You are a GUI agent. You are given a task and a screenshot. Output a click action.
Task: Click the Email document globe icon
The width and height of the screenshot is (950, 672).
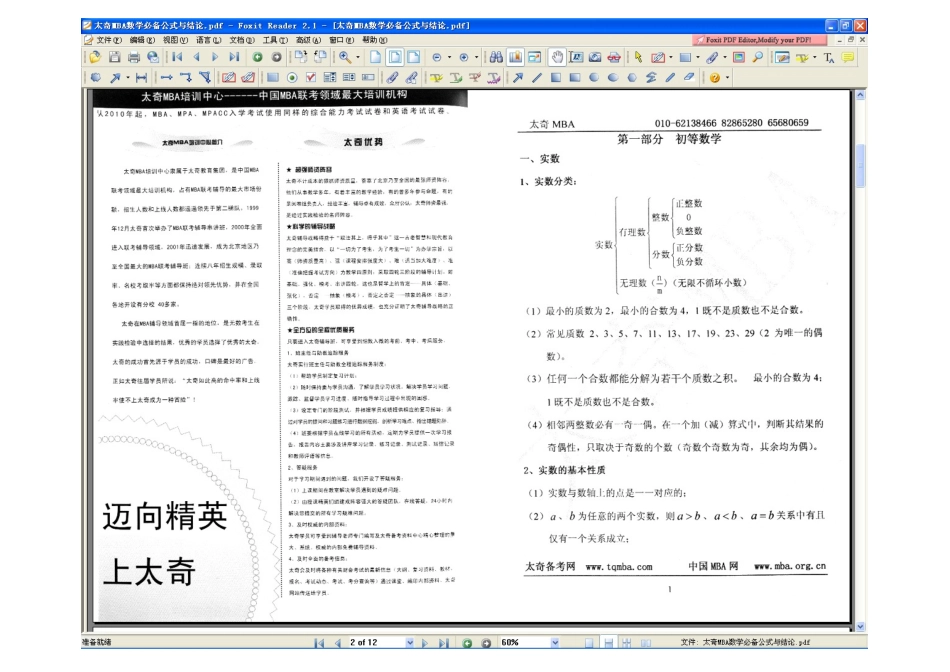153,57
